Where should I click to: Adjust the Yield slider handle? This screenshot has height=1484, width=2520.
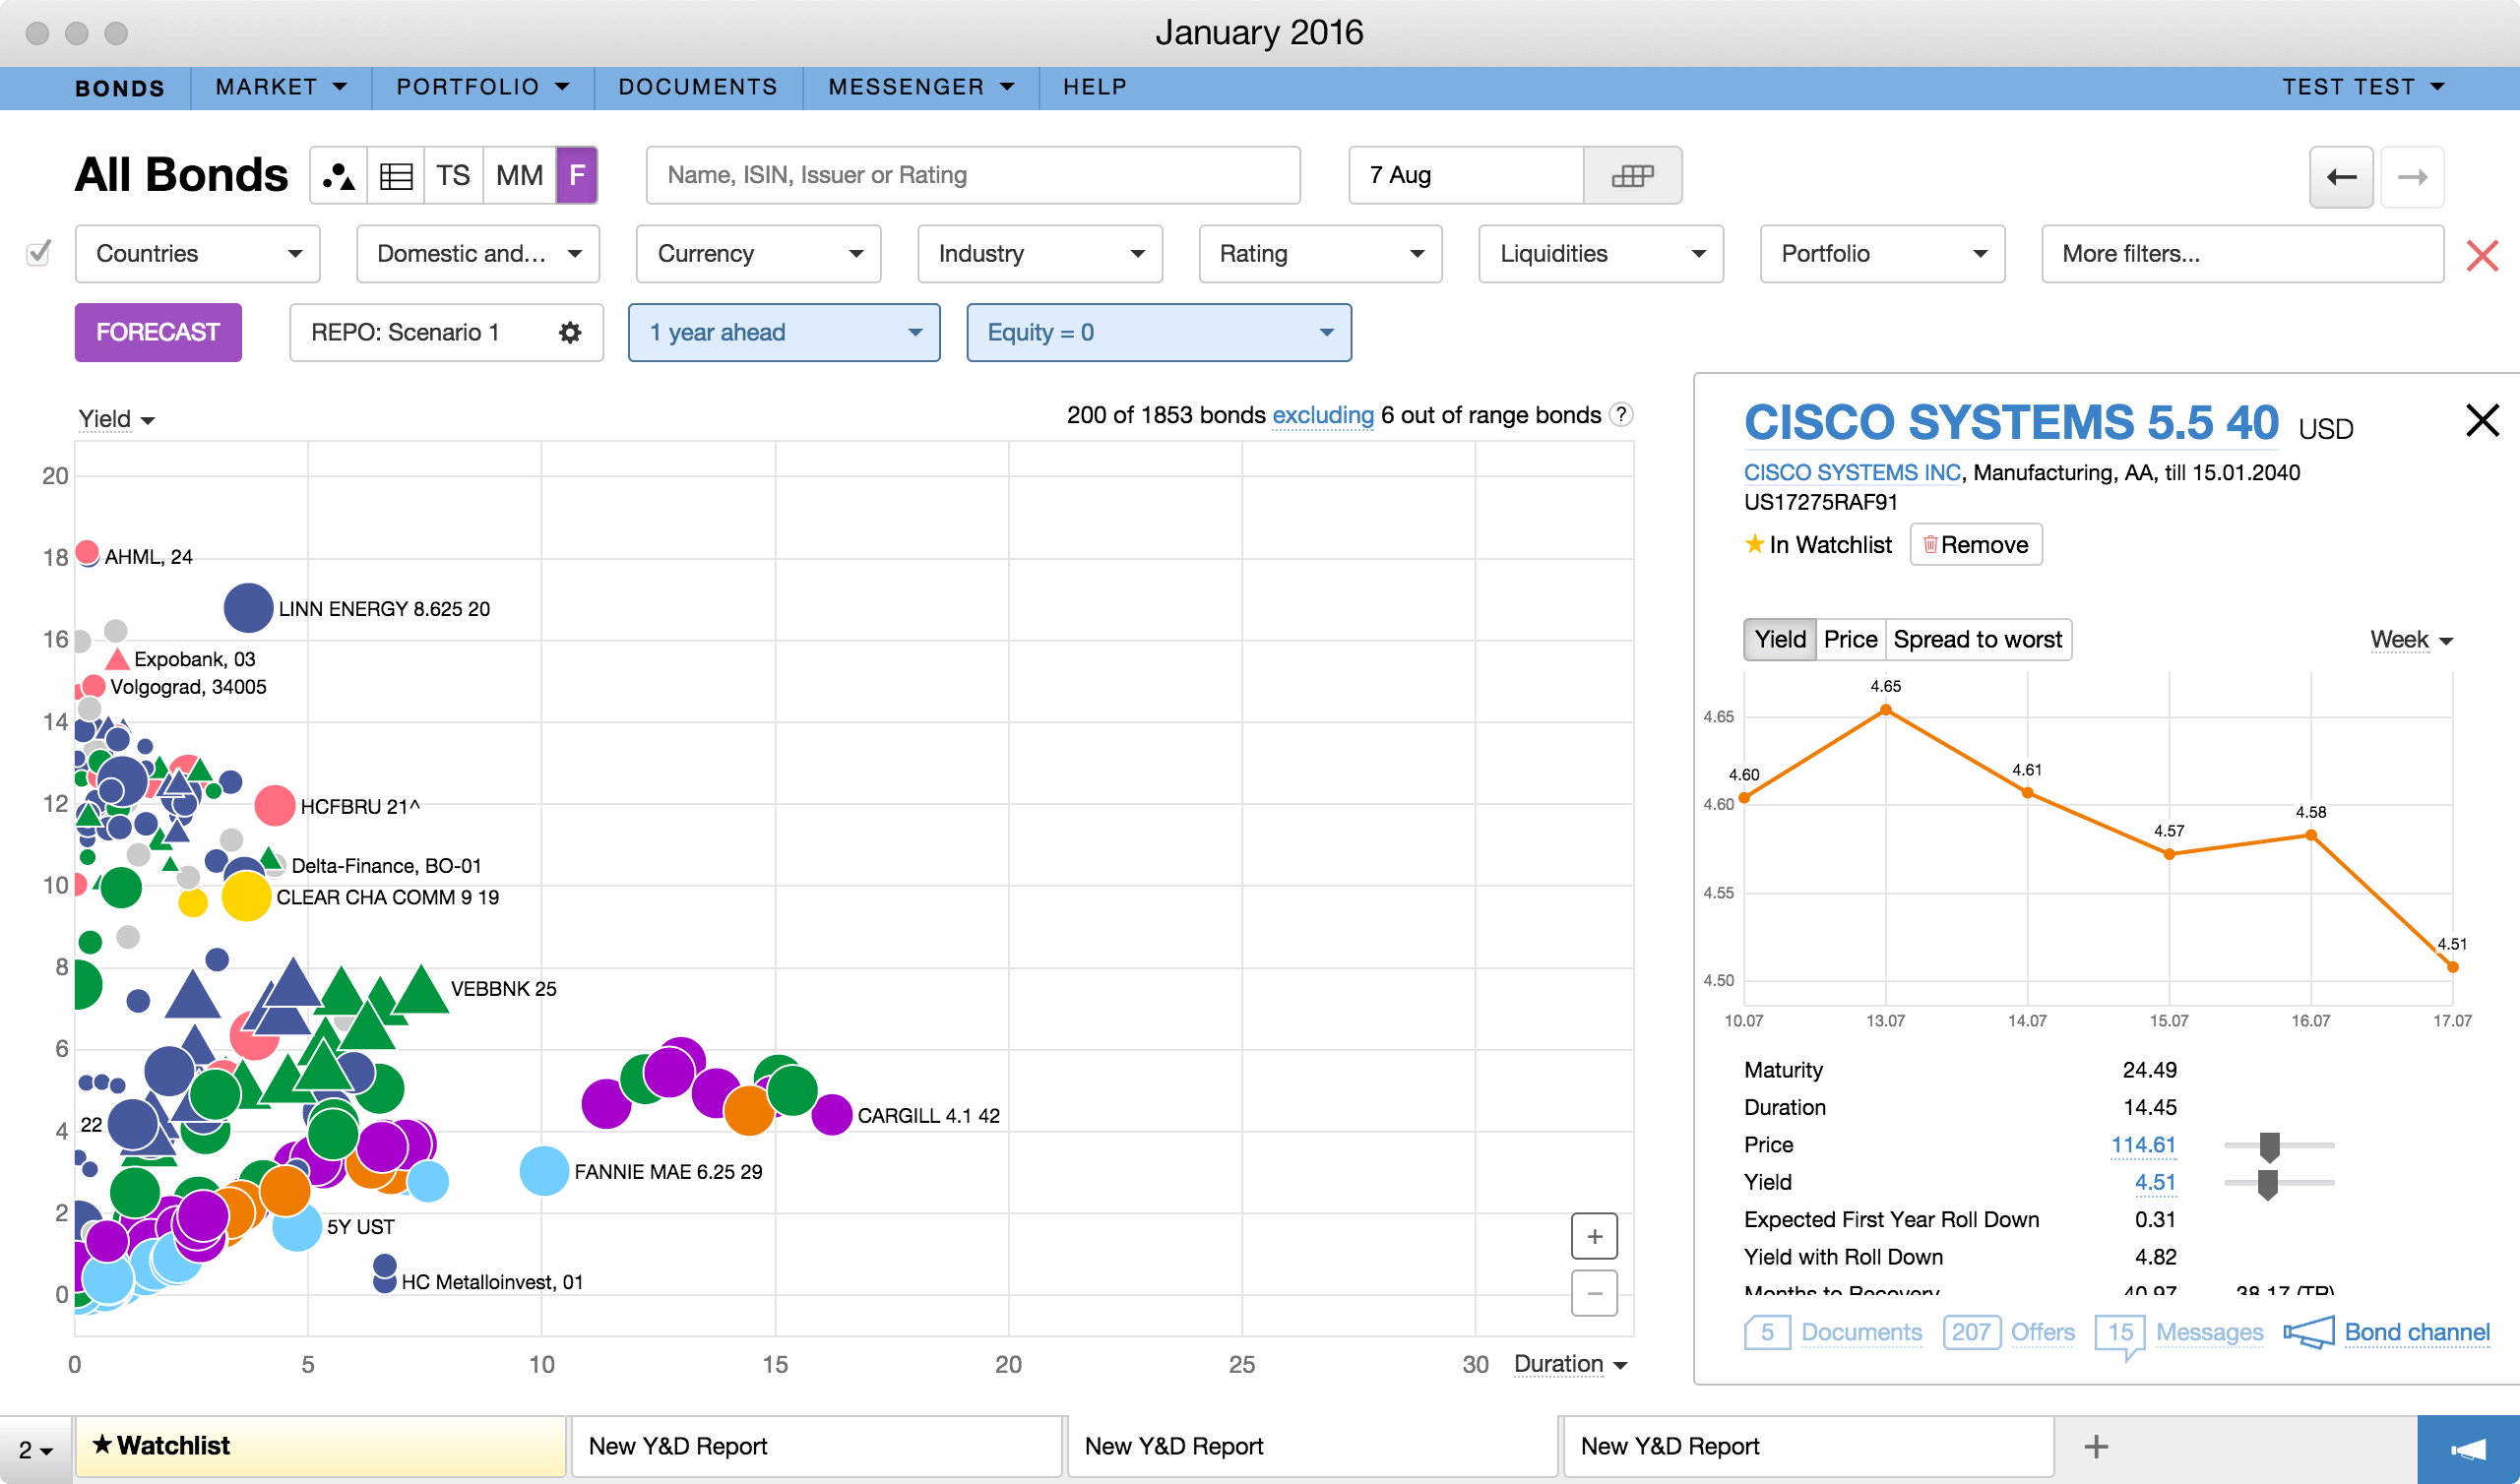tap(2267, 1184)
